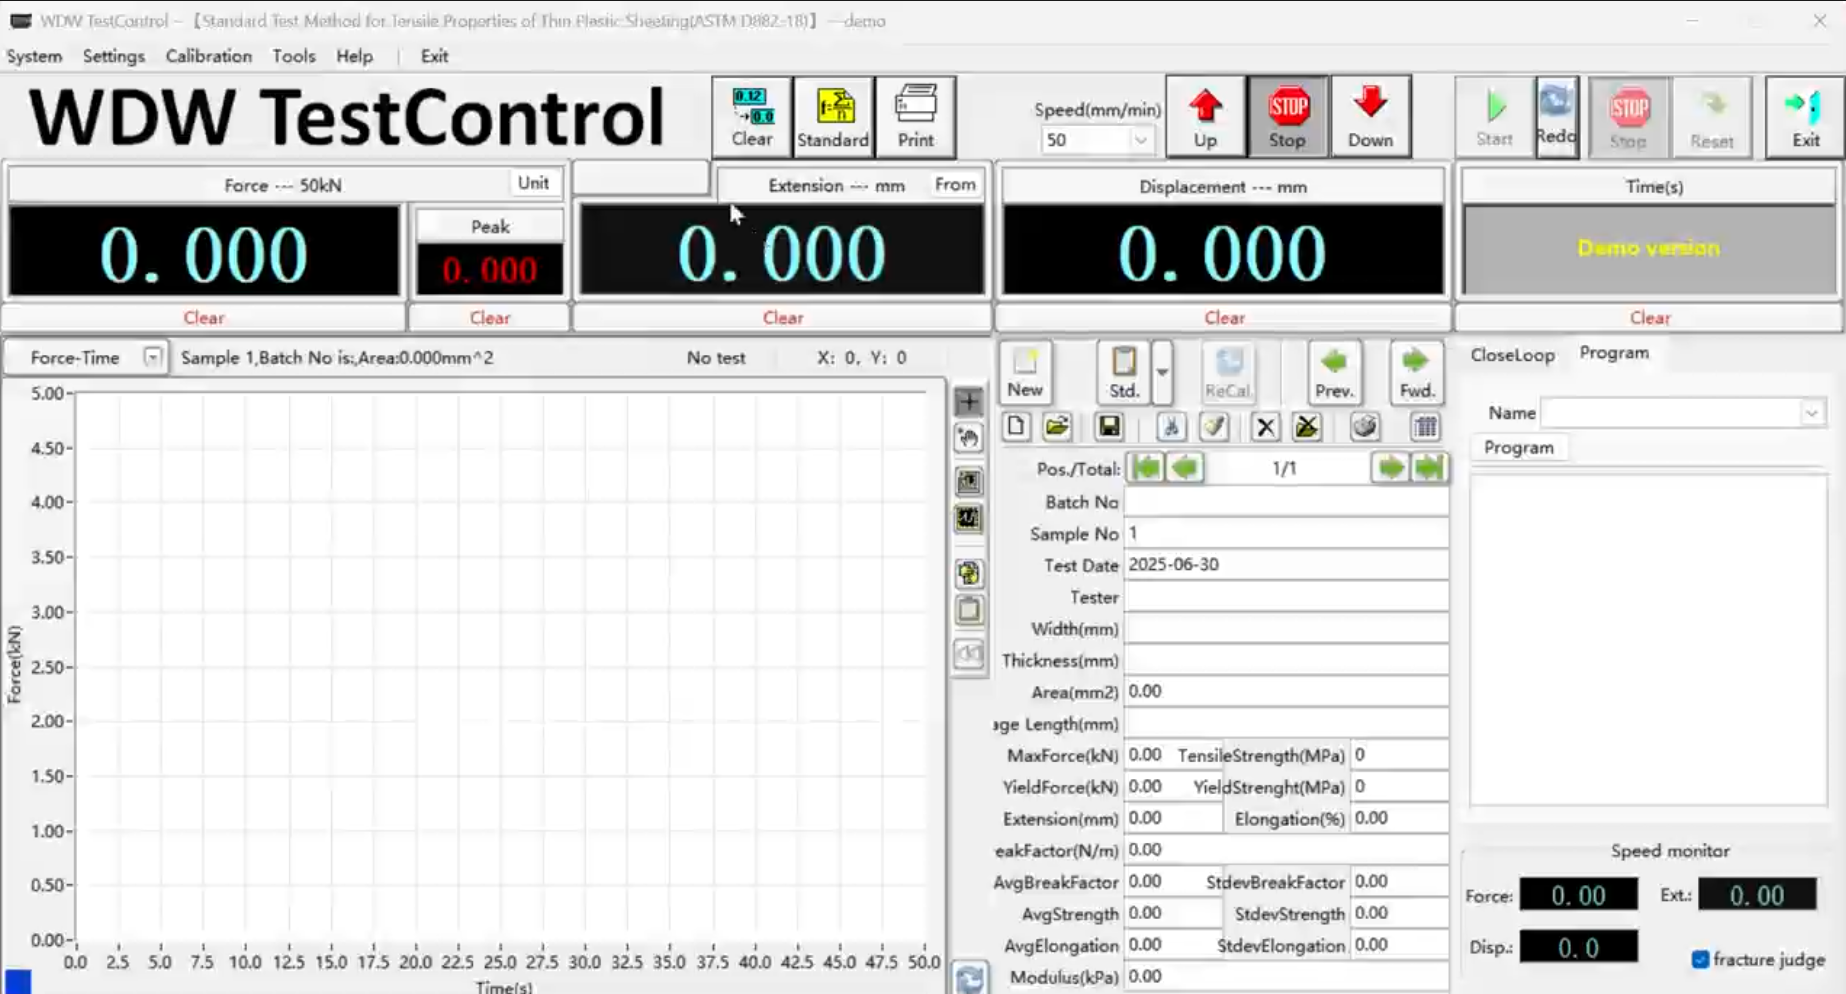The image size is (1846, 994).
Task: Click the Unit button for Force
Action: [x=533, y=183]
